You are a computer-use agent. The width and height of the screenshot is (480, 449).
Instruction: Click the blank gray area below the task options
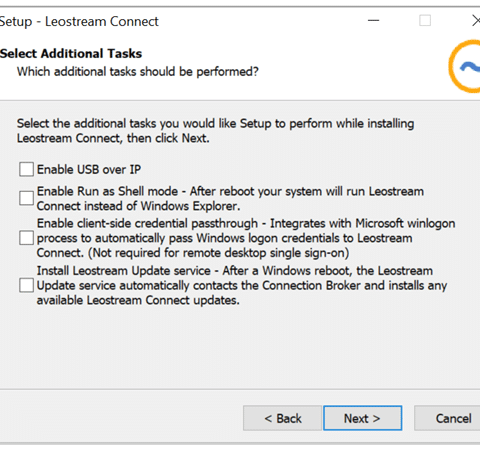[240, 347]
